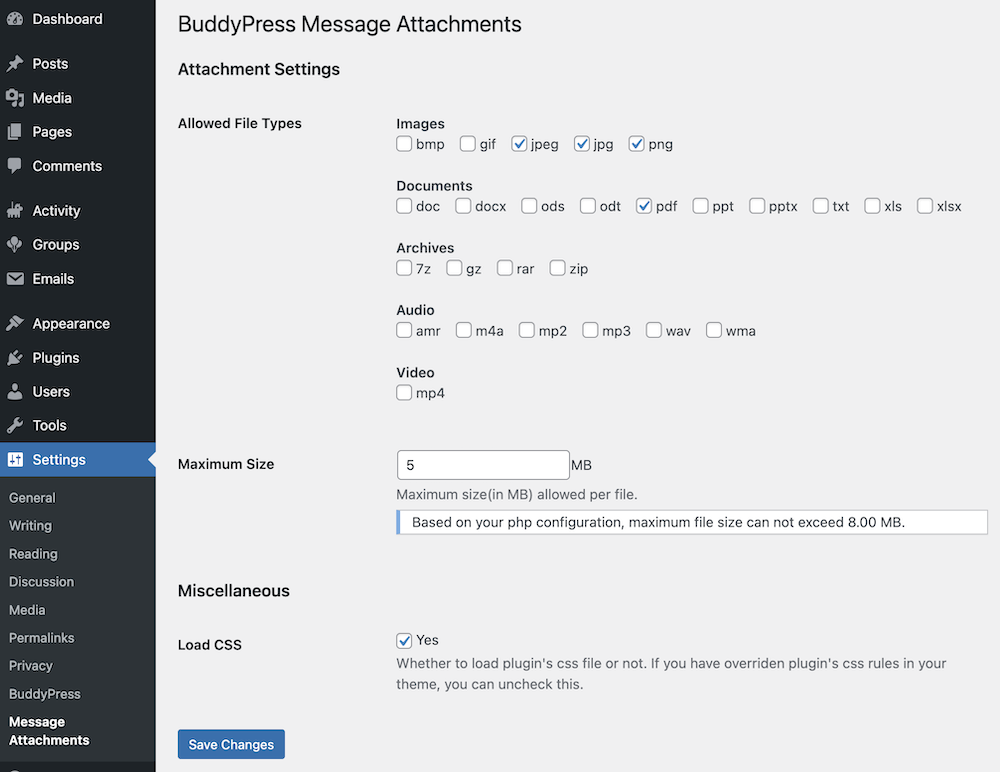The height and width of the screenshot is (772, 1000).
Task: Allow docx document attachments
Action: coord(463,205)
